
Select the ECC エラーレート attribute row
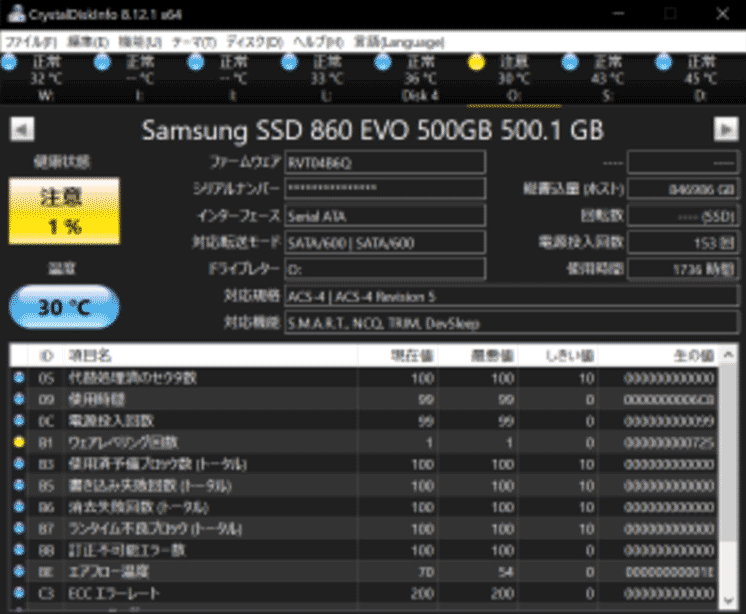tap(363, 593)
